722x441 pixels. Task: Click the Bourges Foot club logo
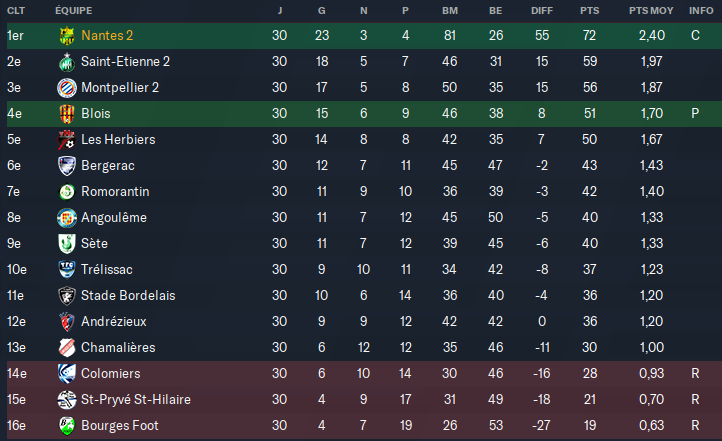[x=66, y=425]
